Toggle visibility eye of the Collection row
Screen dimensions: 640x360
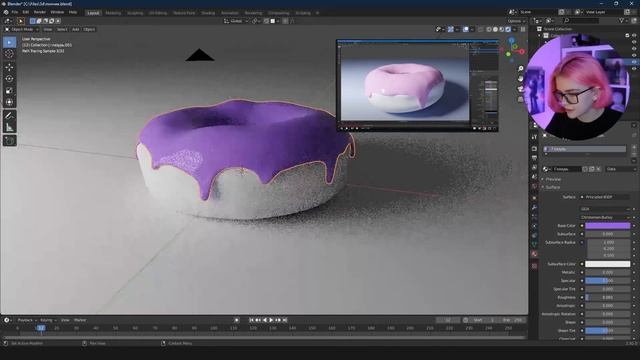tap(634, 36)
